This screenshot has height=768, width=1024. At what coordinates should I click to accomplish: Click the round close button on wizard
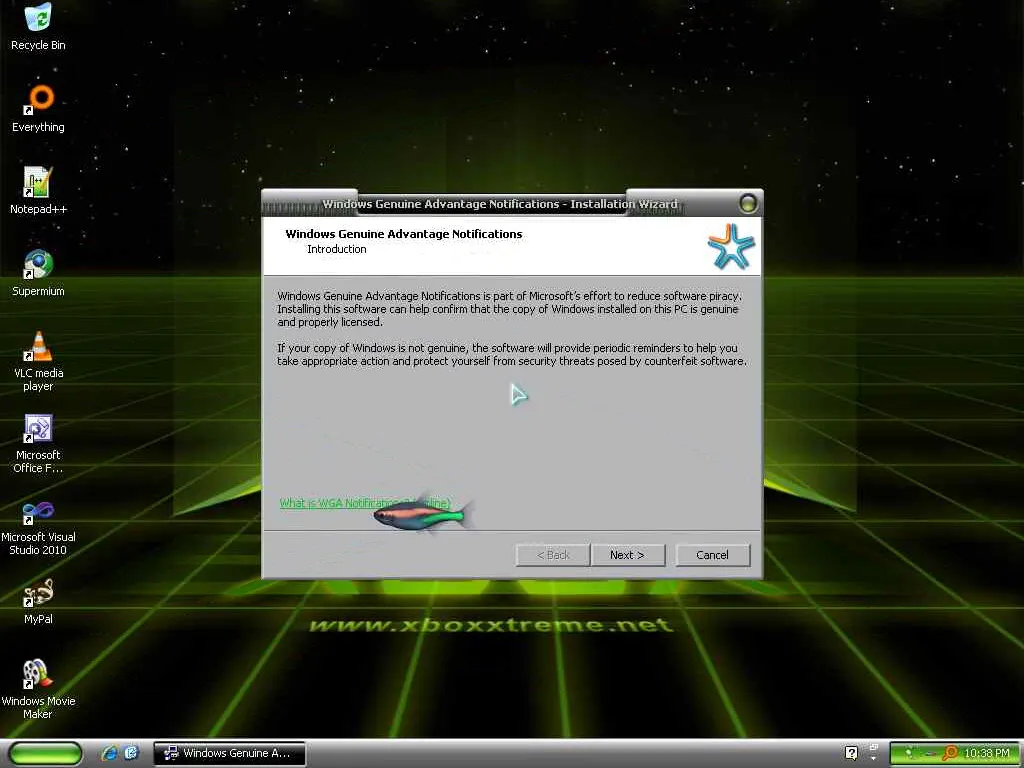(x=748, y=203)
